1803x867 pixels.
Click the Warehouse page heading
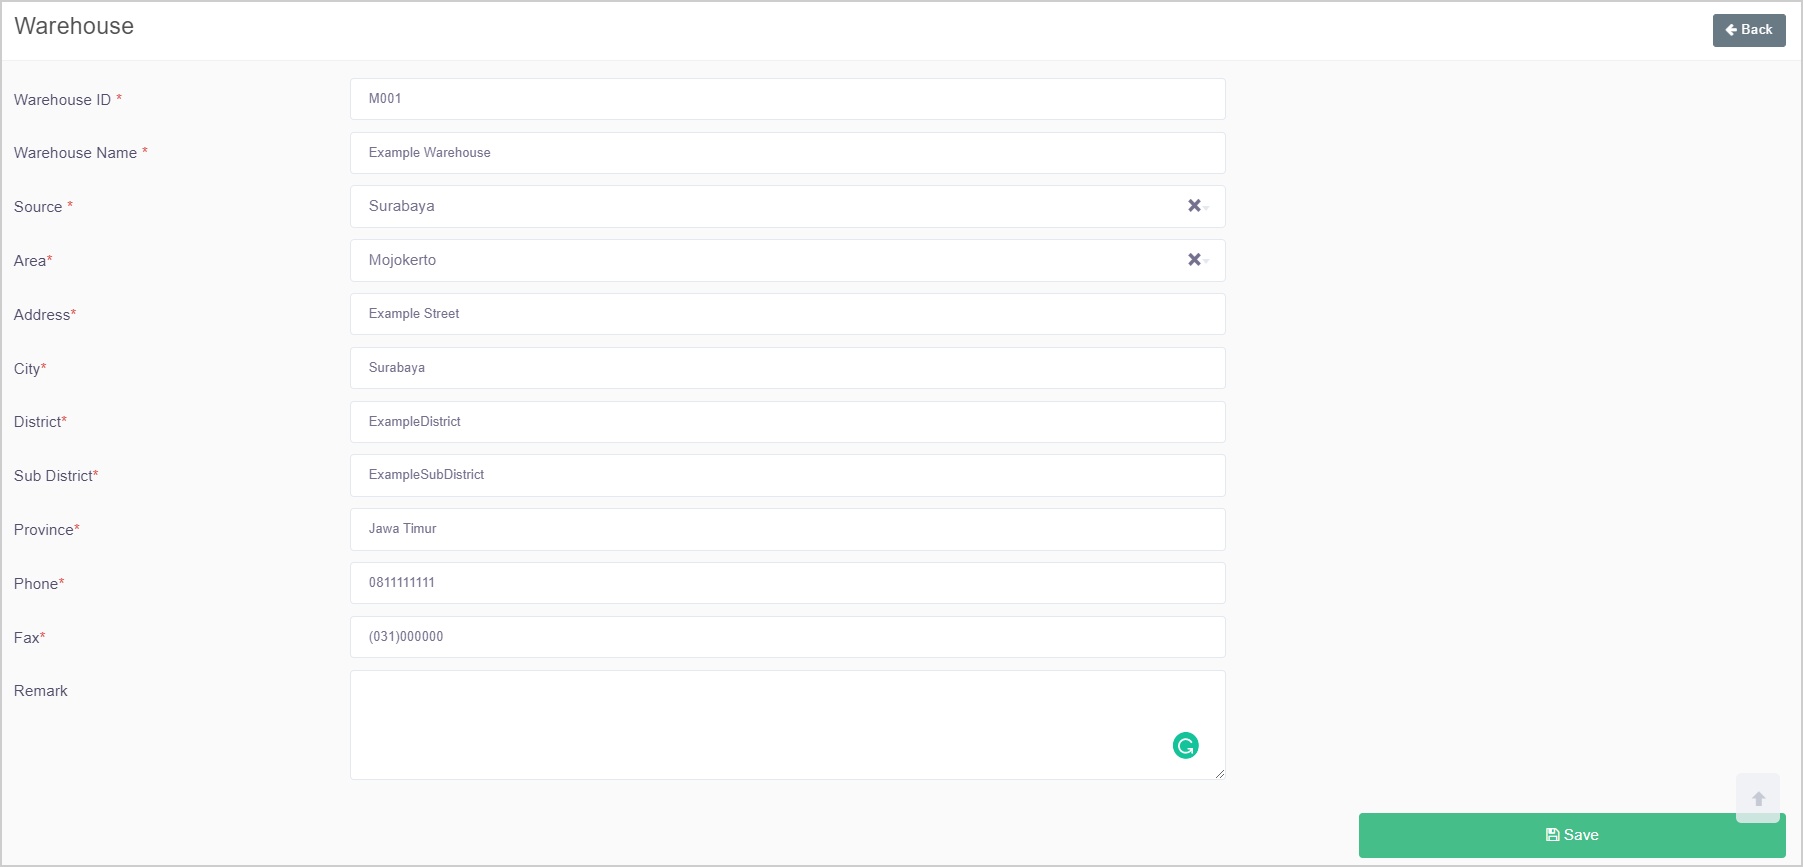[74, 26]
